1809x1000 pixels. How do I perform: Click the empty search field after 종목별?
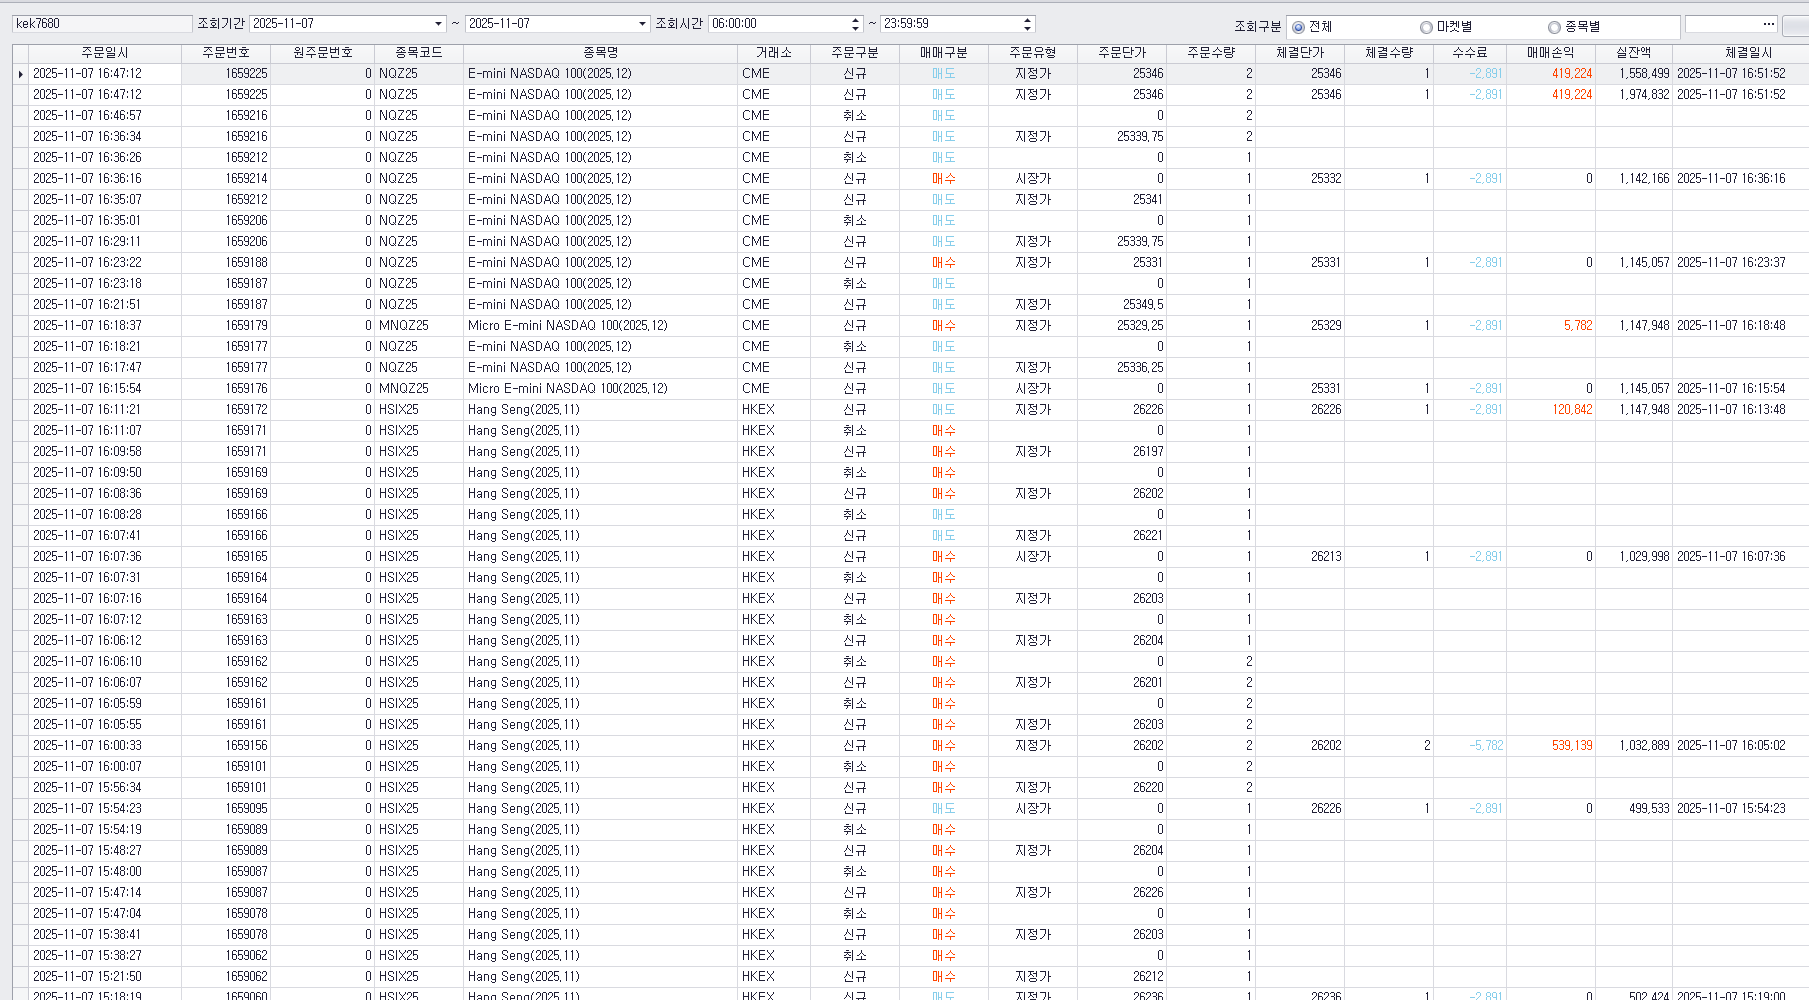click(1722, 24)
